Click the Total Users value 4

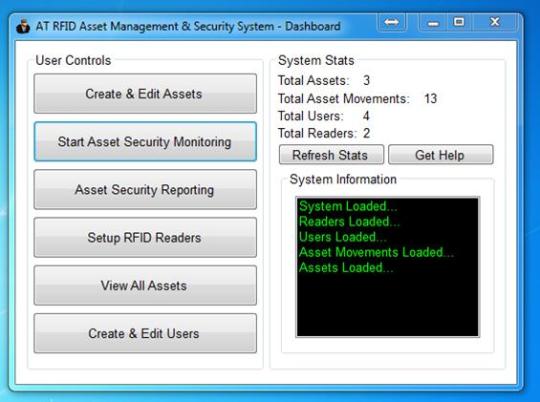[x=366, y=116]
